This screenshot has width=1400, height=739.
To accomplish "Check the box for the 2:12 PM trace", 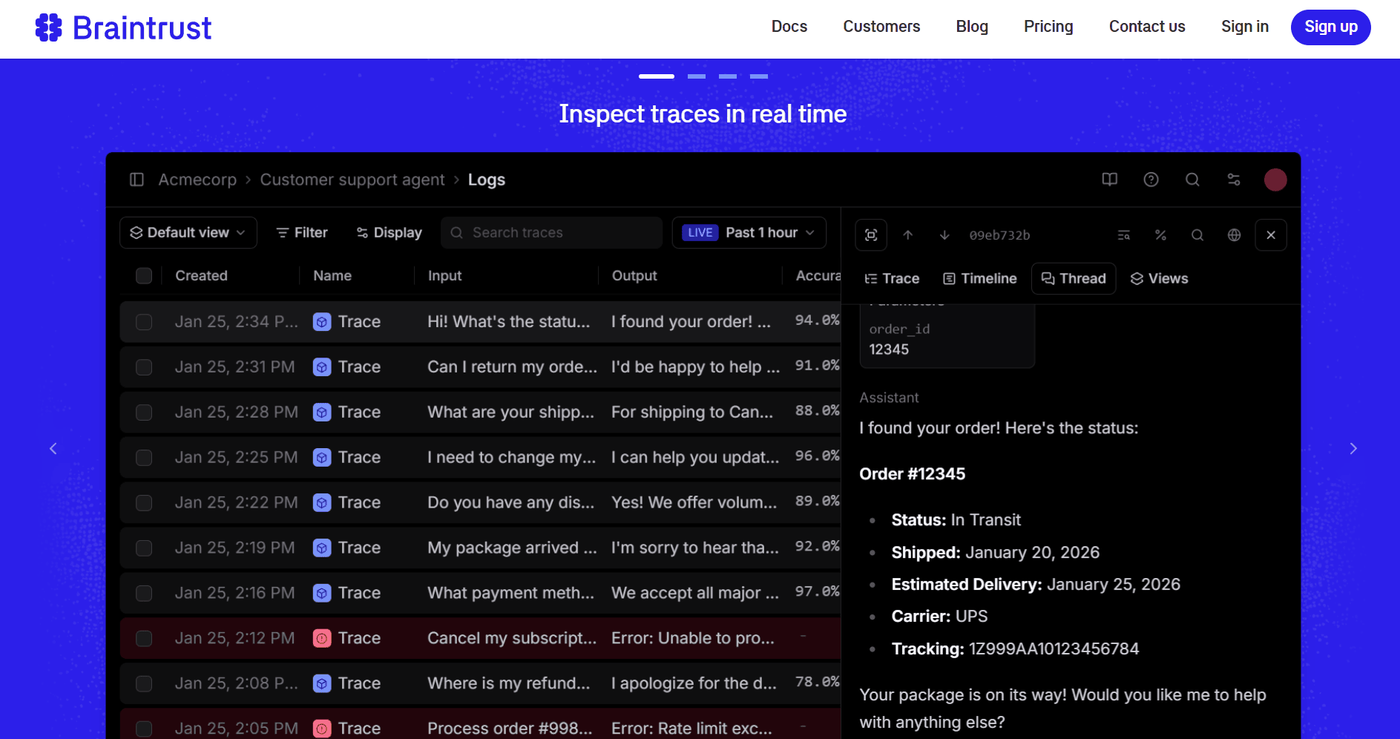I will 144,638.
